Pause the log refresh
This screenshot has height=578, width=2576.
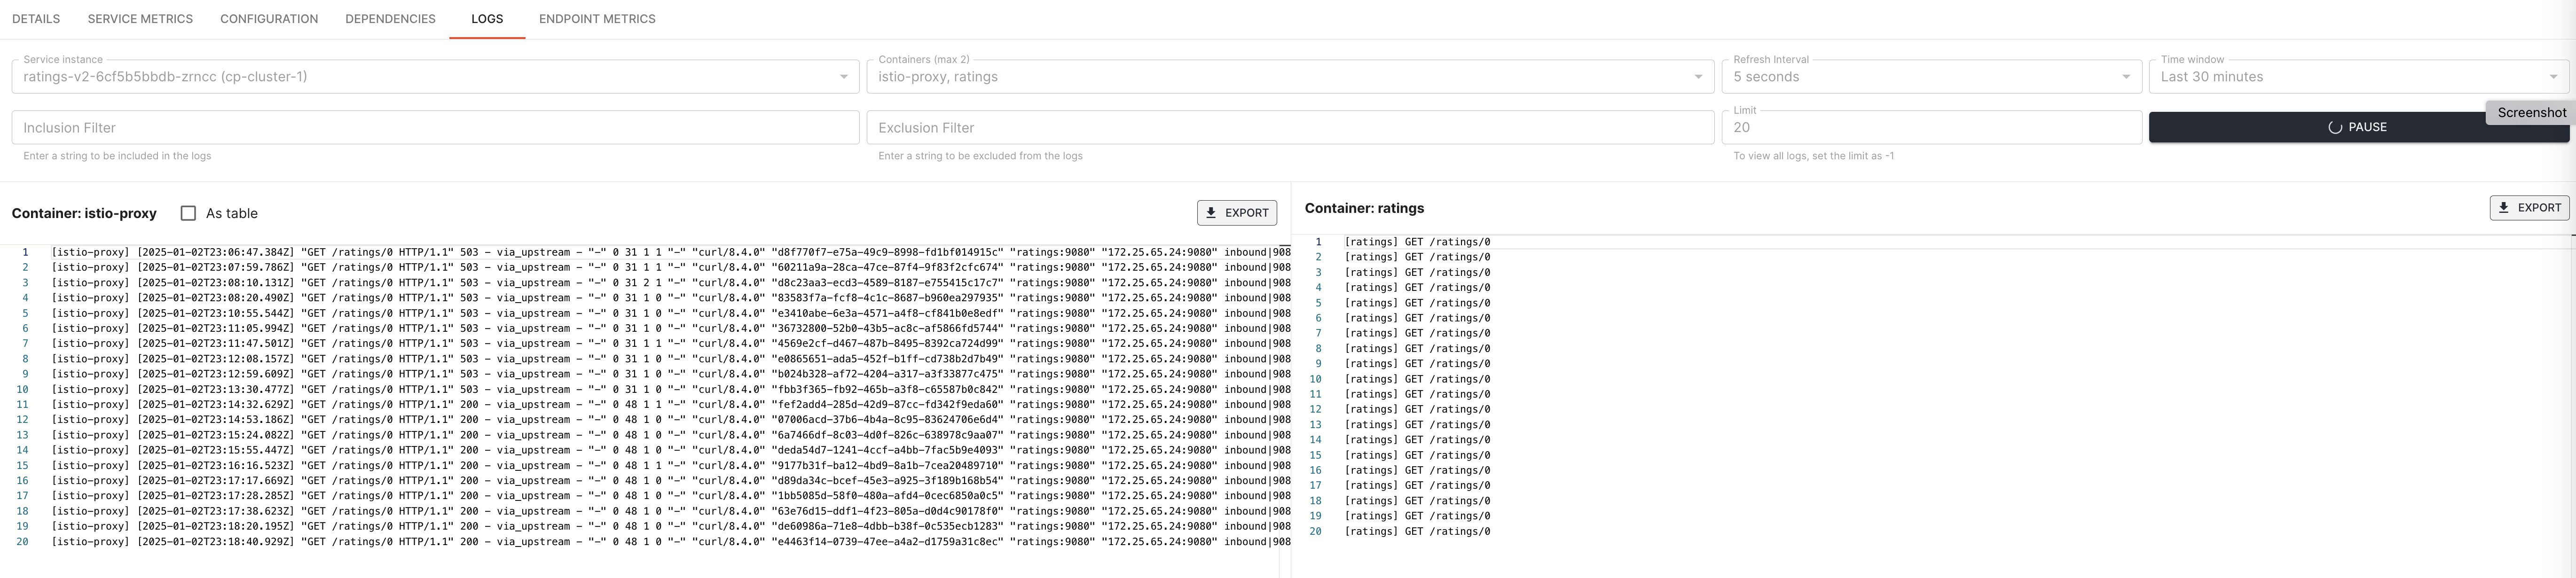tap(2358, 127)
